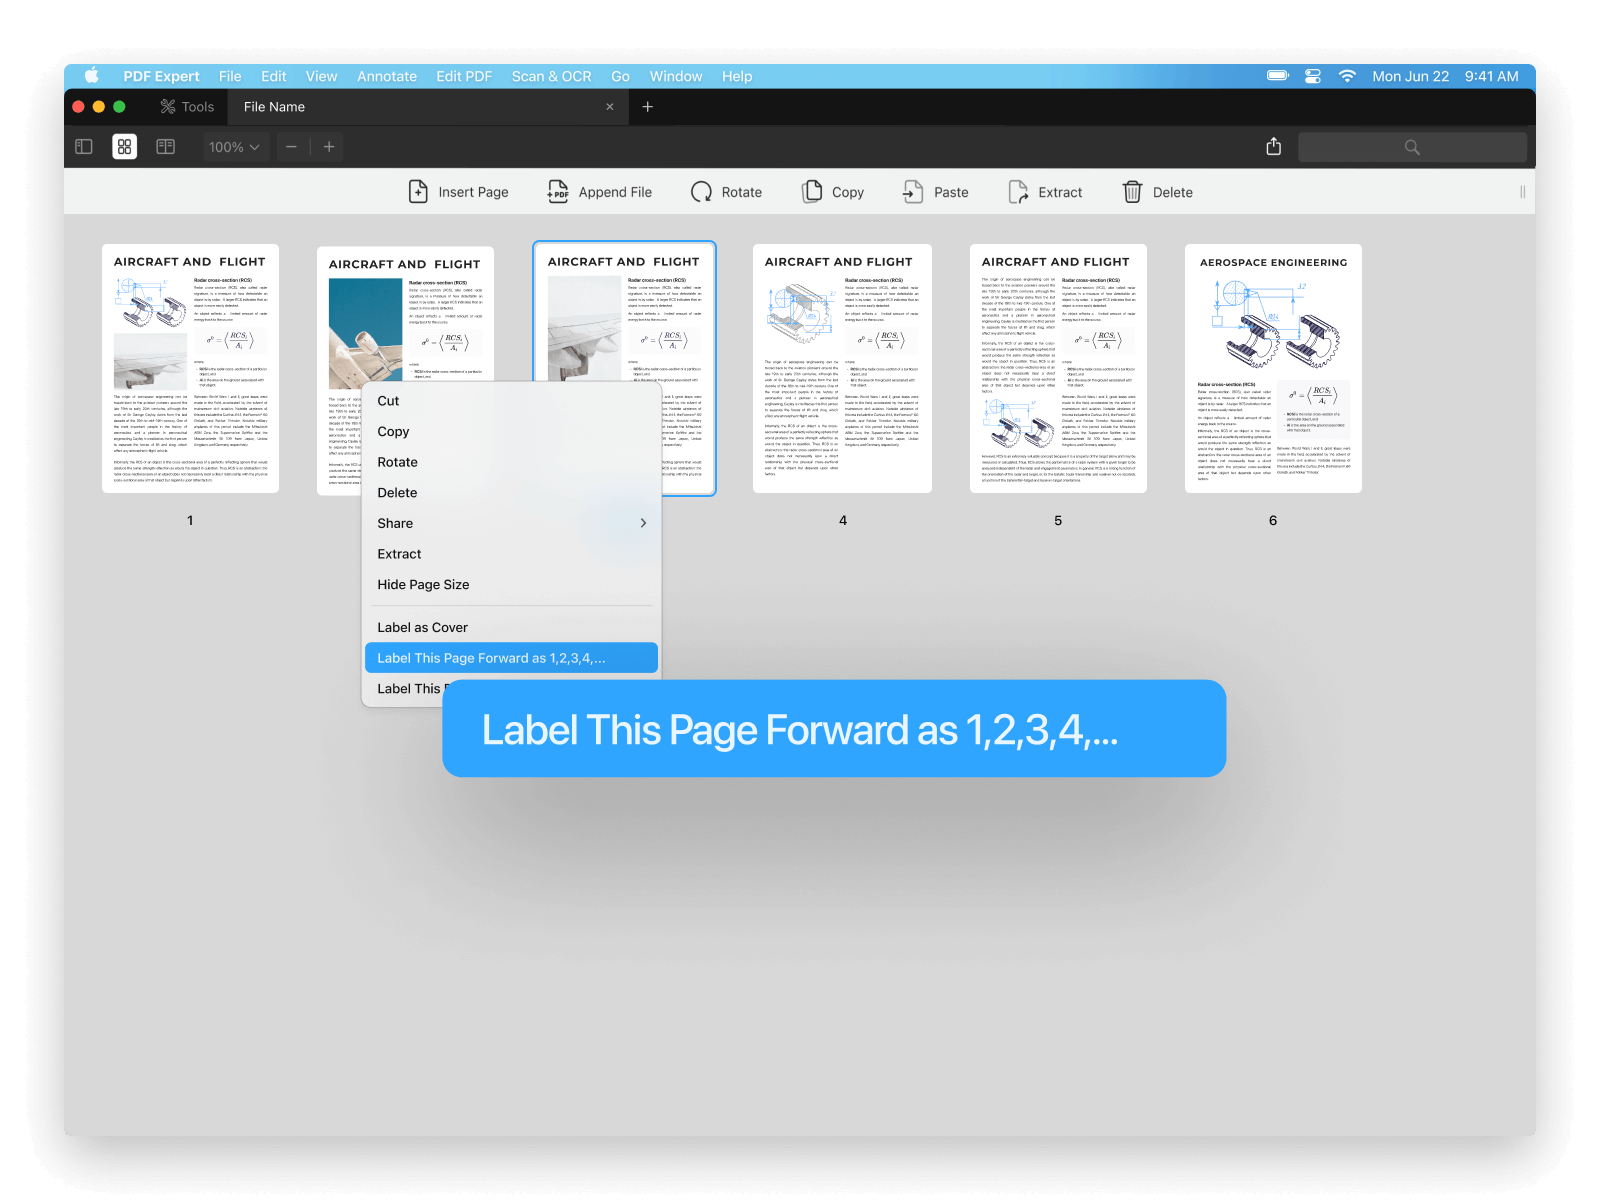The width and height of the screenshot is (1600, 1200).
Task: Toggle two-page split view
Action: click(166, 147)
